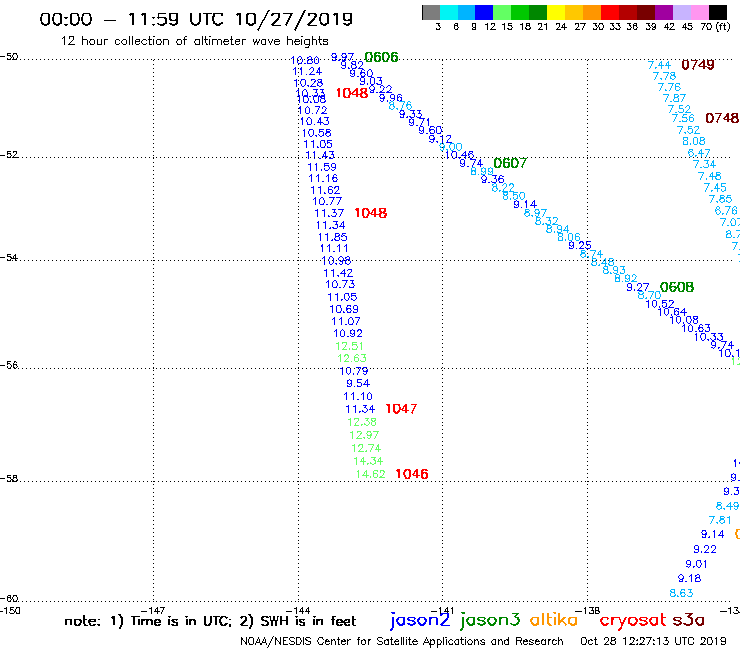Click the purple 42 ft legend swatch

click(x=664, y=12)
